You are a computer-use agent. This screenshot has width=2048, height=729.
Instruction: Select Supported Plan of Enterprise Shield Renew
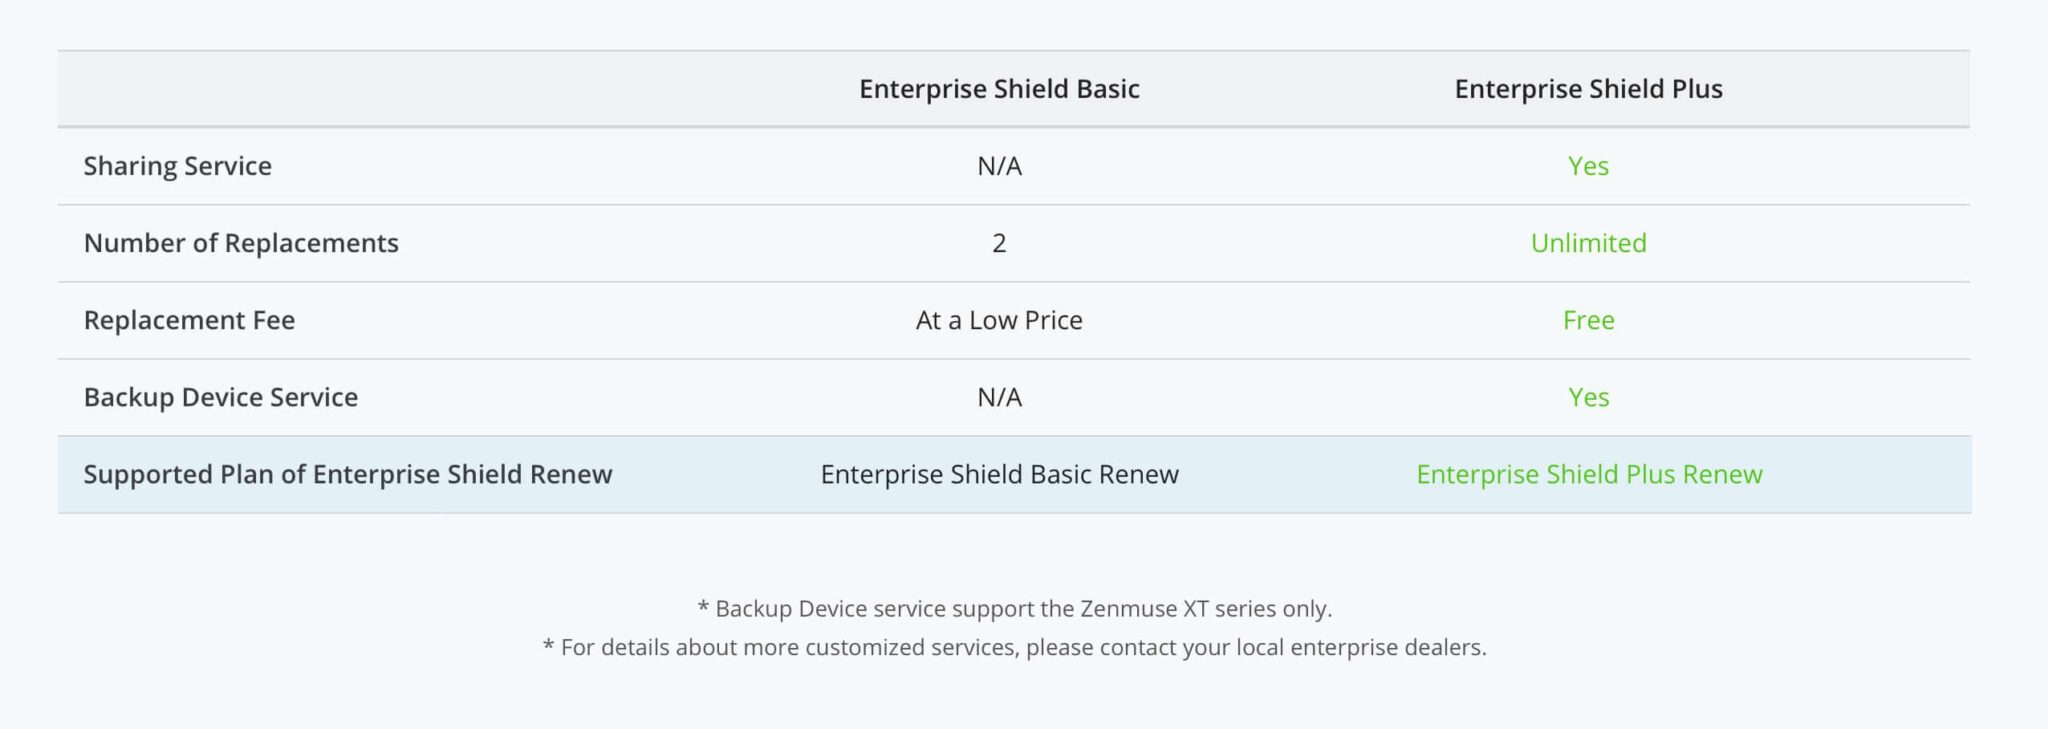[x=348, y=474]
